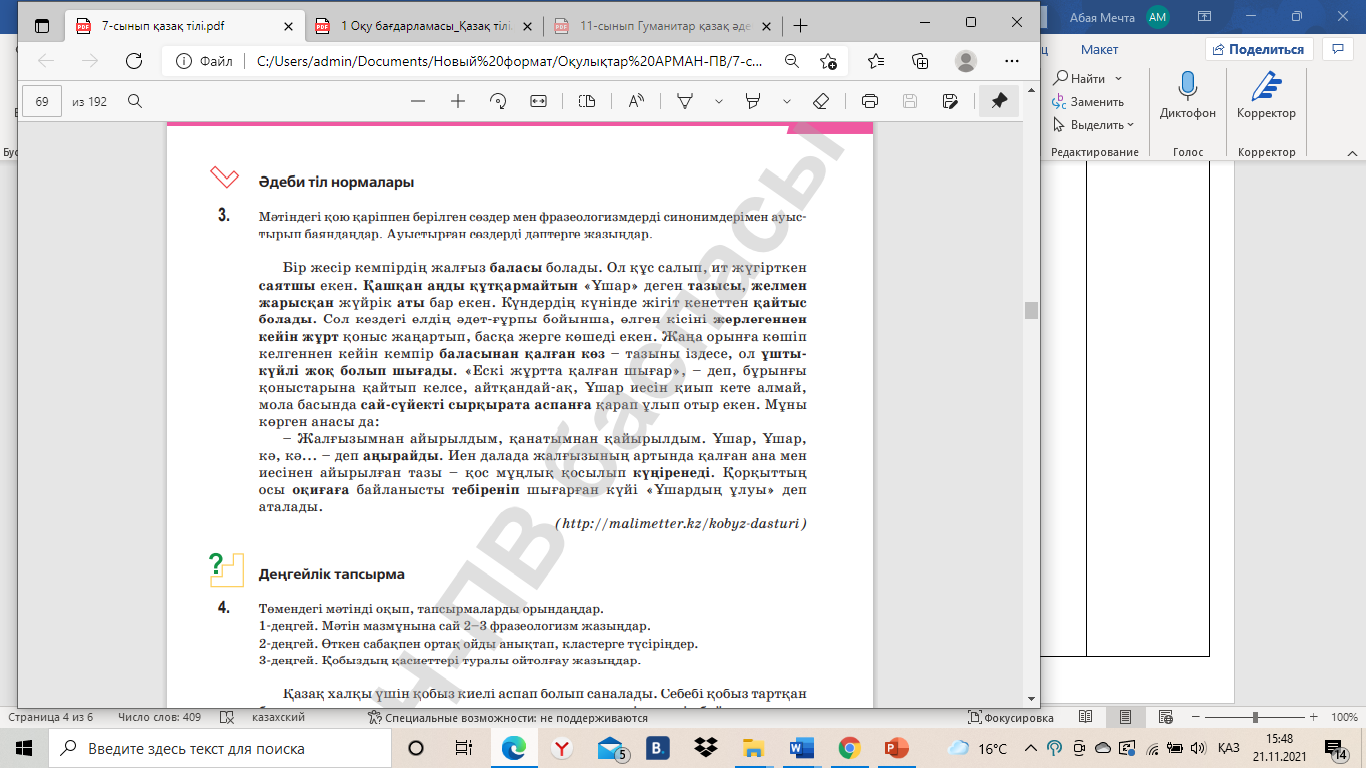Unpin the PDF toolbar
The image size is (1366, 768).
point(999,101)
